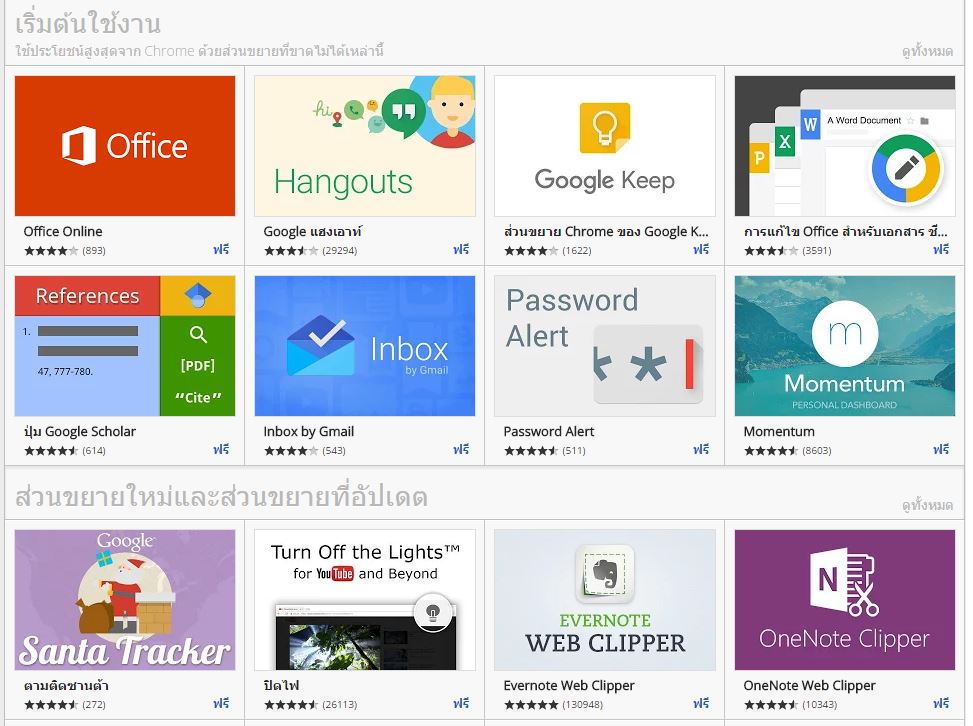Image resolution: width=973 pixels, height=726 pixels.
Task: Click the review count '(8603)'
Action: point(817,450)
